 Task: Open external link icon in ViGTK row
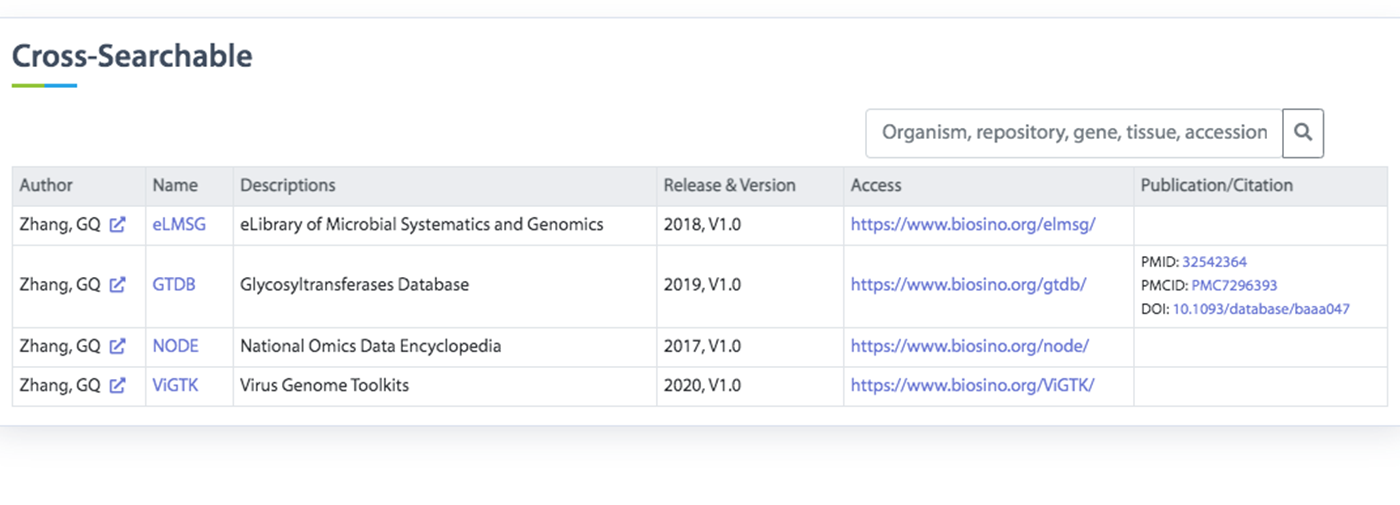[117, 385]
